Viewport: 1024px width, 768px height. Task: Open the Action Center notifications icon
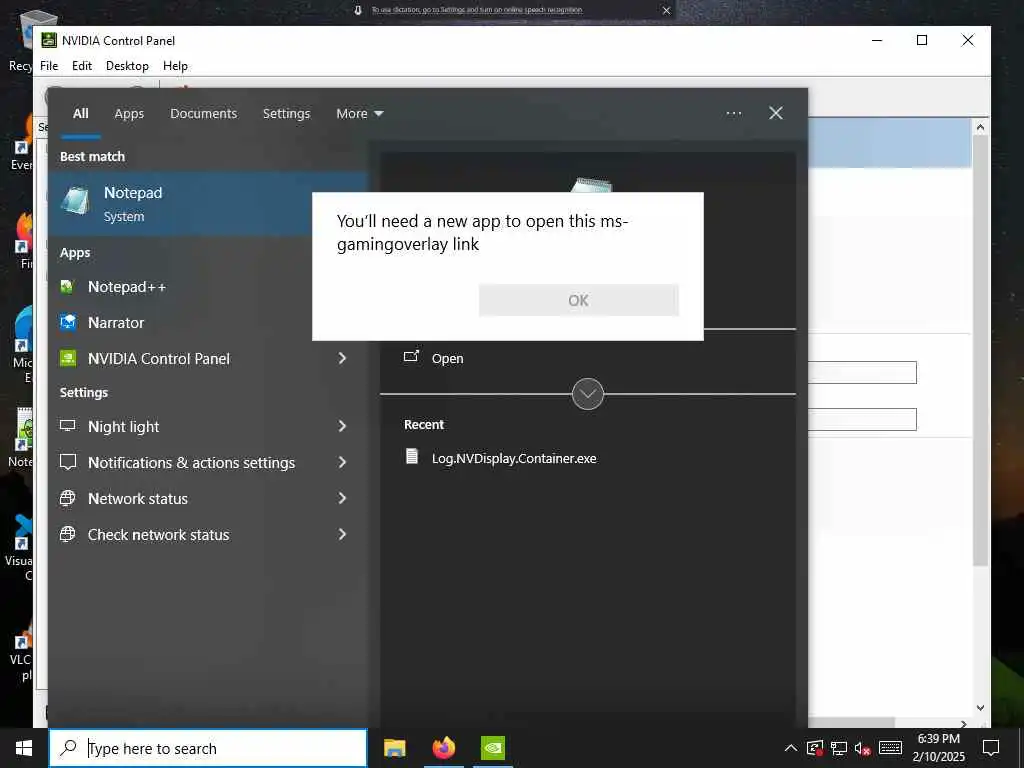click(991, 748)
